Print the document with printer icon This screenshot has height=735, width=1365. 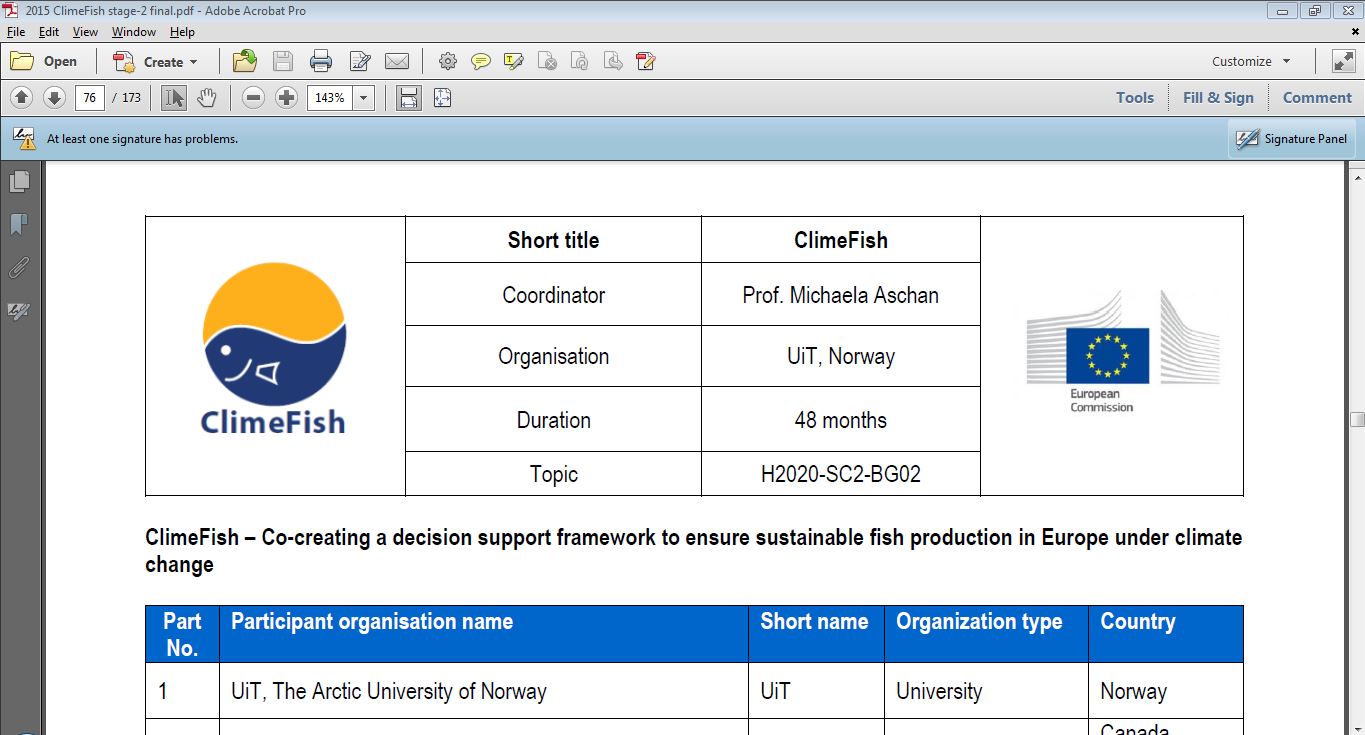tap(321, 61)
